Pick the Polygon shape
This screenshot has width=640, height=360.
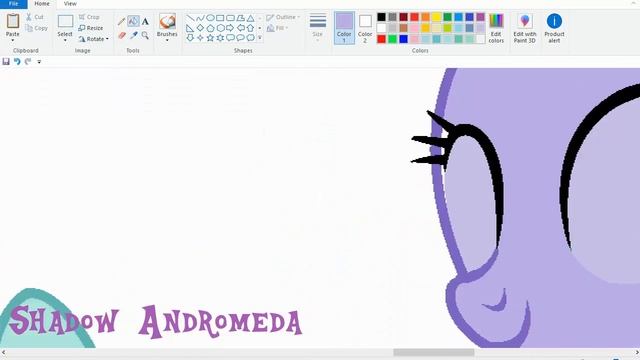coord(240,18)
